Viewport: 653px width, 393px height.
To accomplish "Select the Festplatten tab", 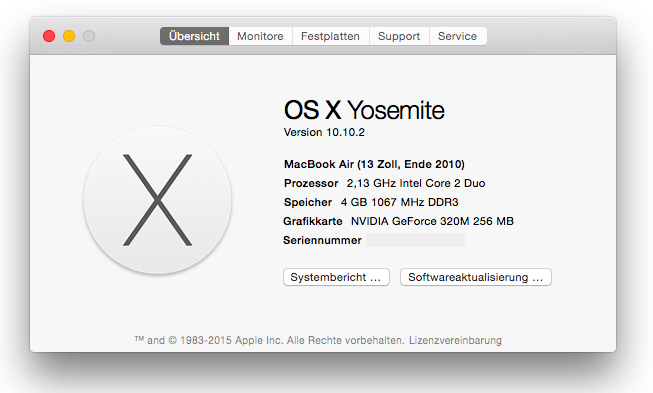I will [x=330, y=36].
